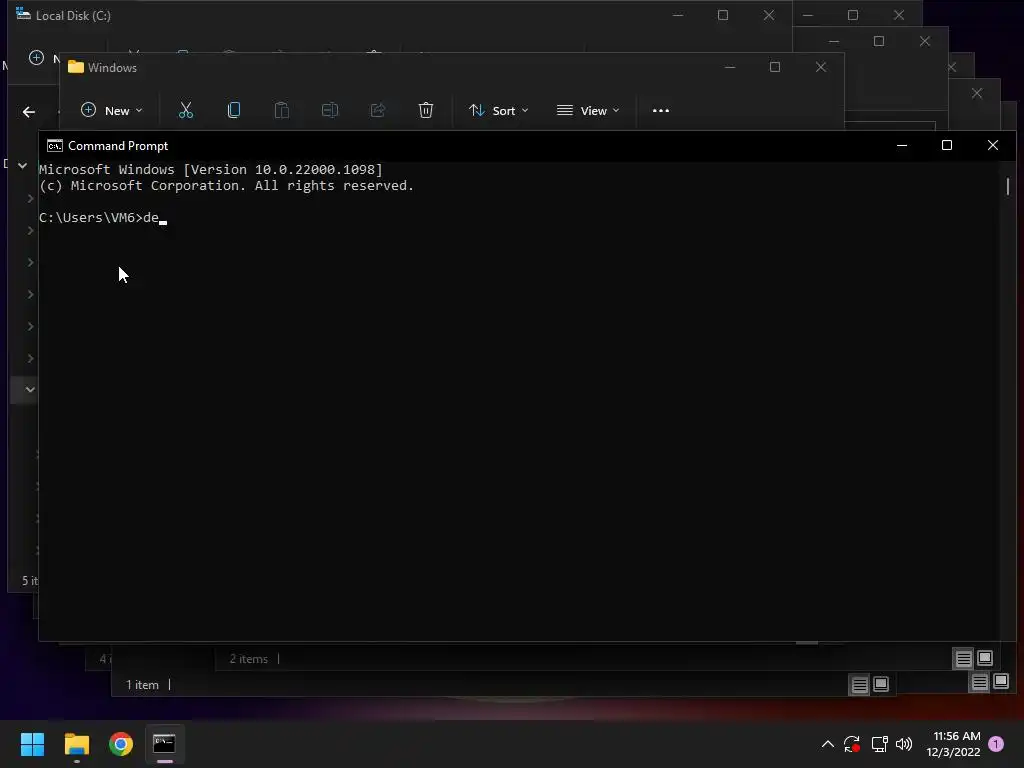Image resolution: width=1024 pixels, height=768 pixels.
Task: Click the back arrow in Local Disk window
Action: (29, 112)
